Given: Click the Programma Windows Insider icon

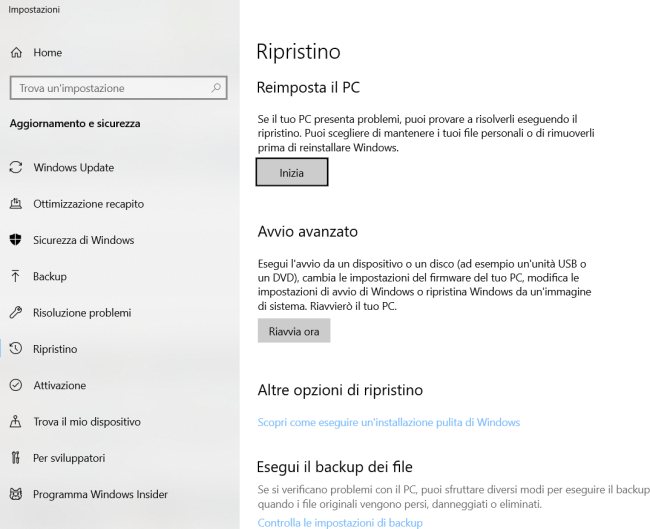Looking at the screenshot, I should pyautogui.click(x=15, y=494).
